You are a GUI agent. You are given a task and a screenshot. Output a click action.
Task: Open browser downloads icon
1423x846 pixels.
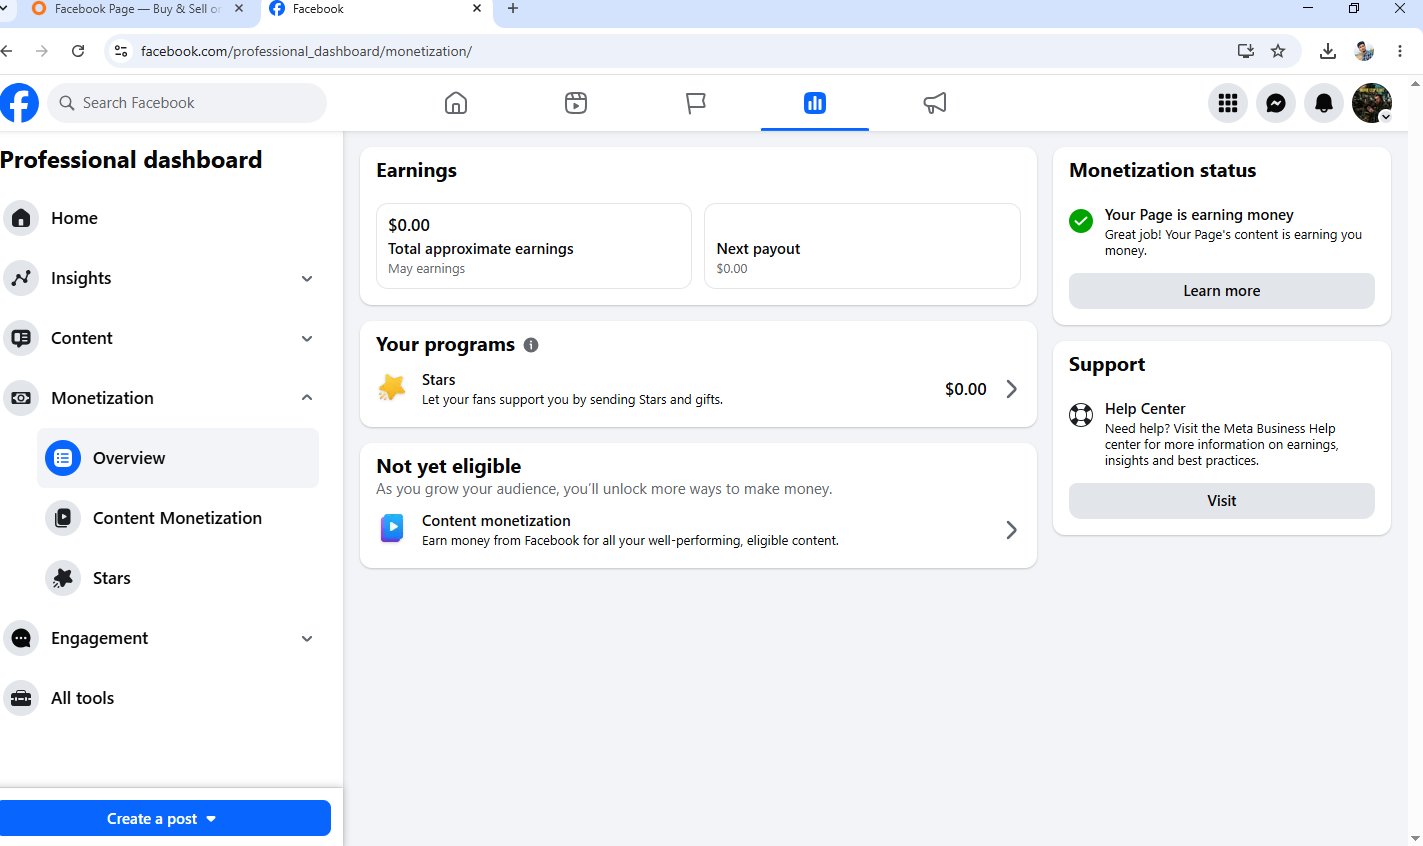(x=1328, y=51)
